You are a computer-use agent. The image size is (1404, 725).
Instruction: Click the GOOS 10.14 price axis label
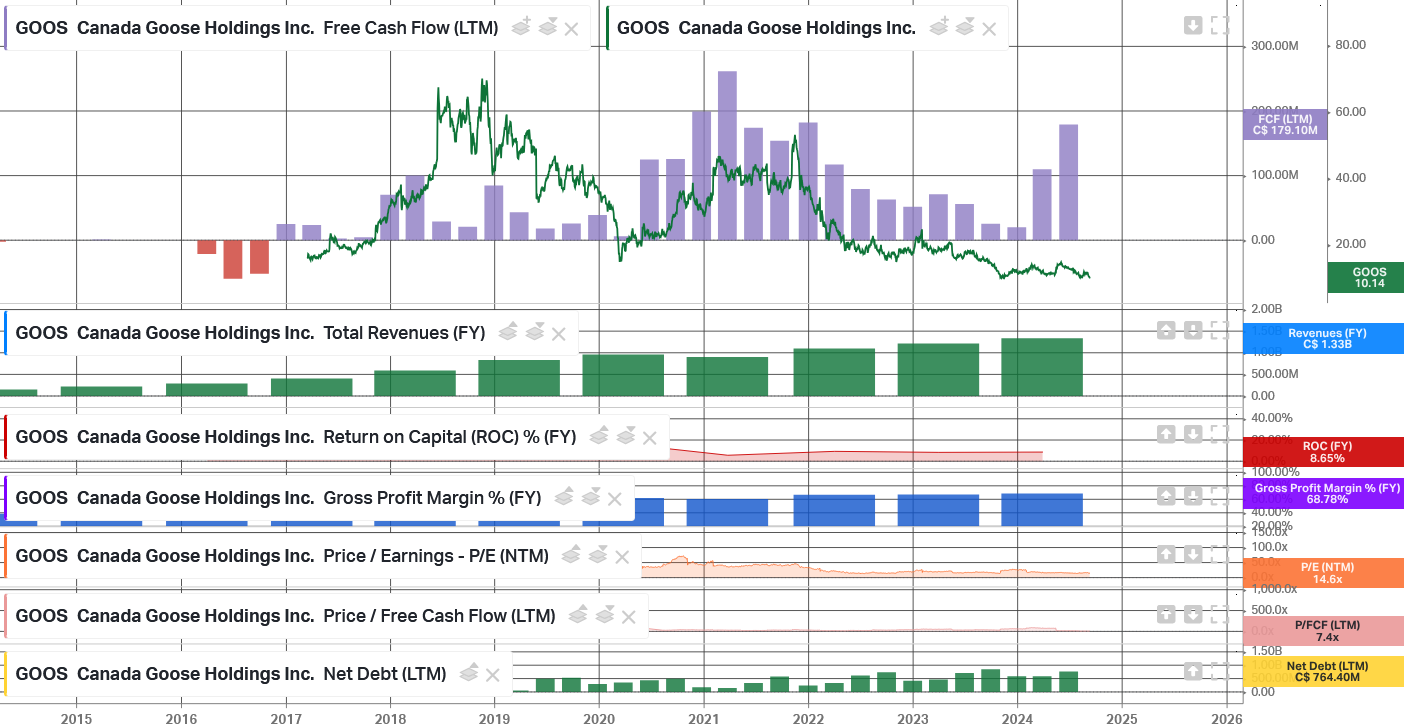pyautogui.click(x=1366, y=277)
